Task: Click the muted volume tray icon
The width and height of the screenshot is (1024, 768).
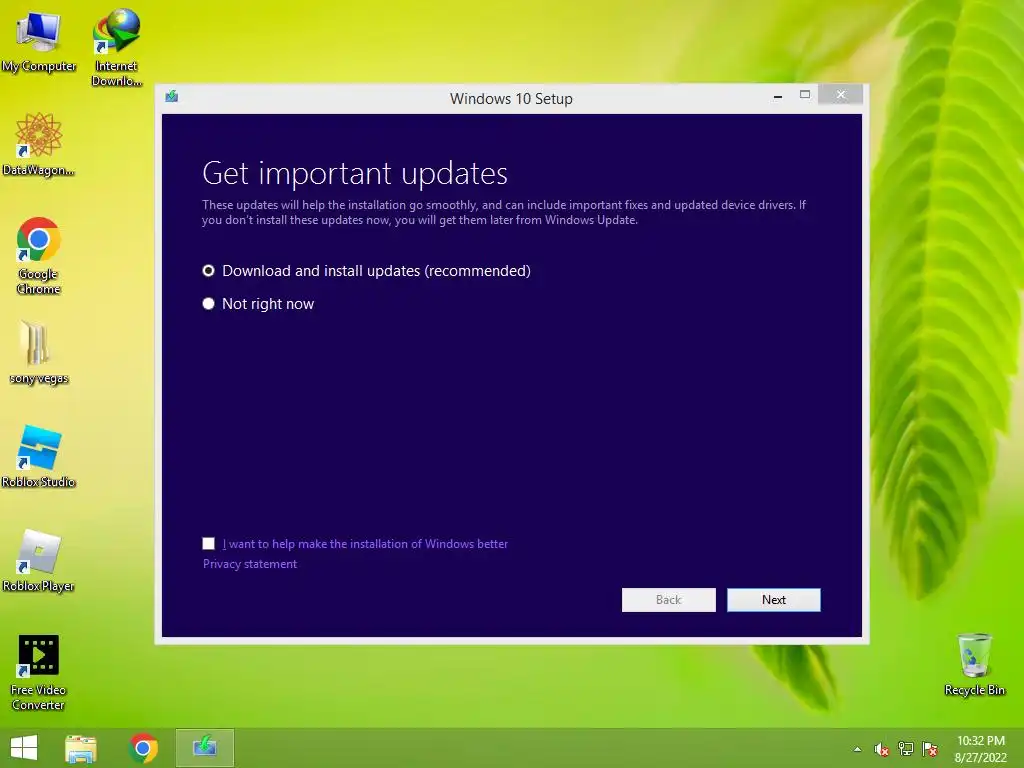Action: click(x=882, y=749)
